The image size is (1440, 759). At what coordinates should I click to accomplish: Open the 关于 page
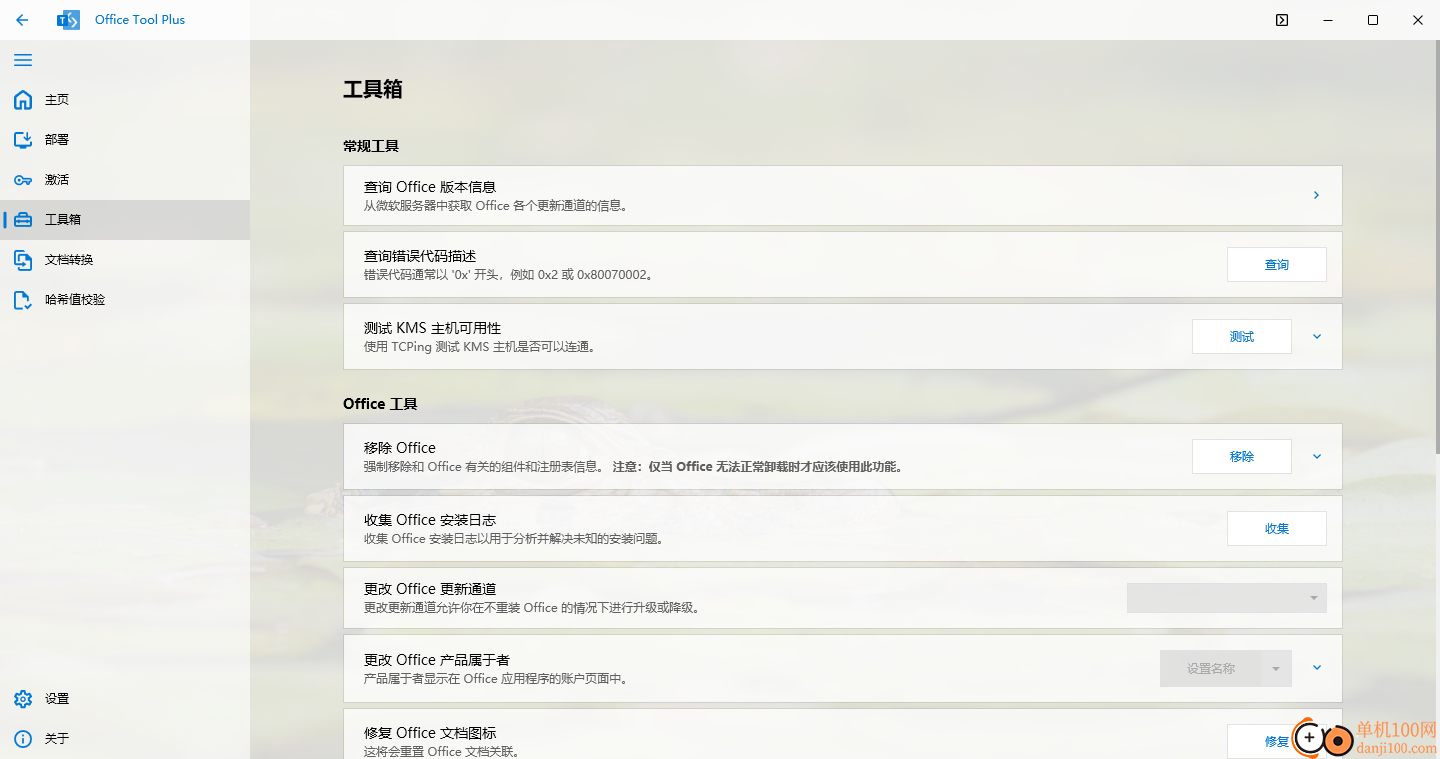click(x=125, y=739)
